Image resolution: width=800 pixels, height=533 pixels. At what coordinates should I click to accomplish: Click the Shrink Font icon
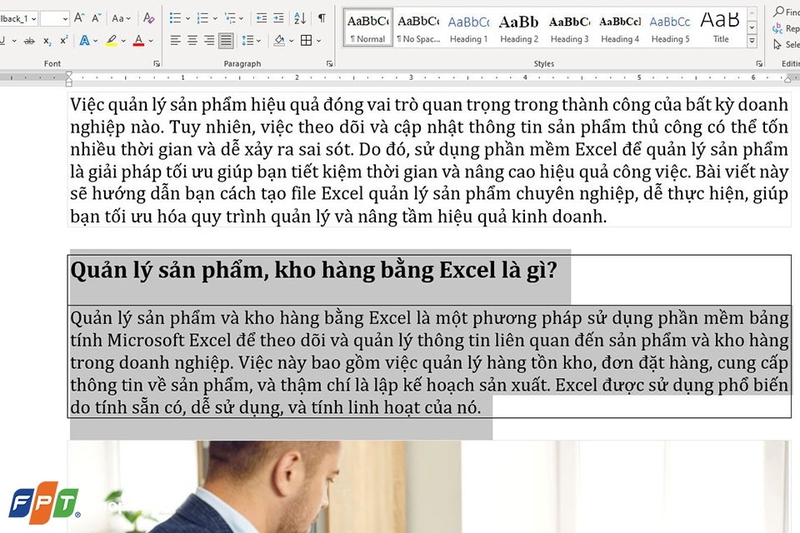[x=96, y=18]
